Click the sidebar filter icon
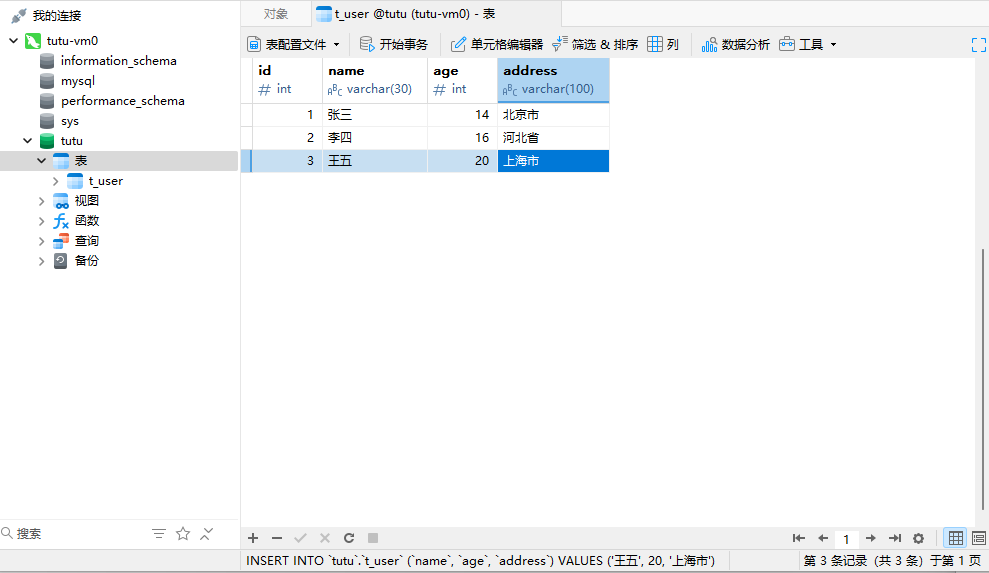Screen dimensions: 989x573 159,534
